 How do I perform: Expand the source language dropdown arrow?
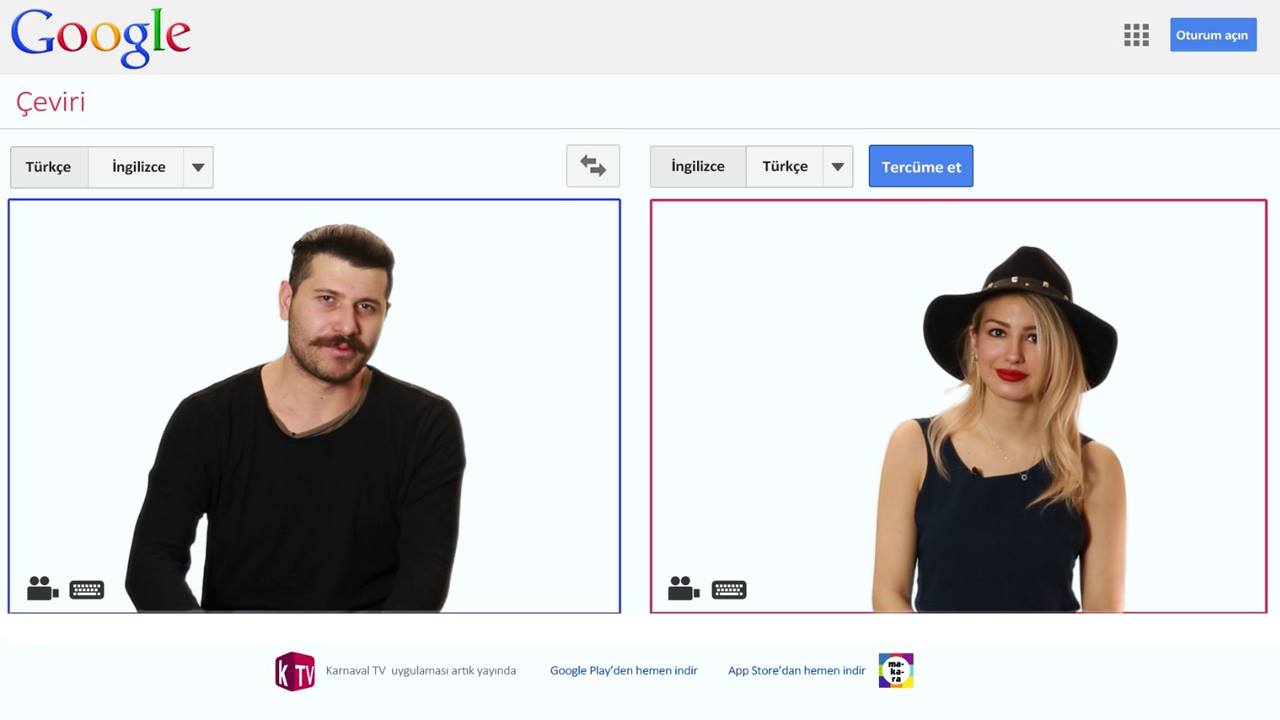tap(198, 167)
